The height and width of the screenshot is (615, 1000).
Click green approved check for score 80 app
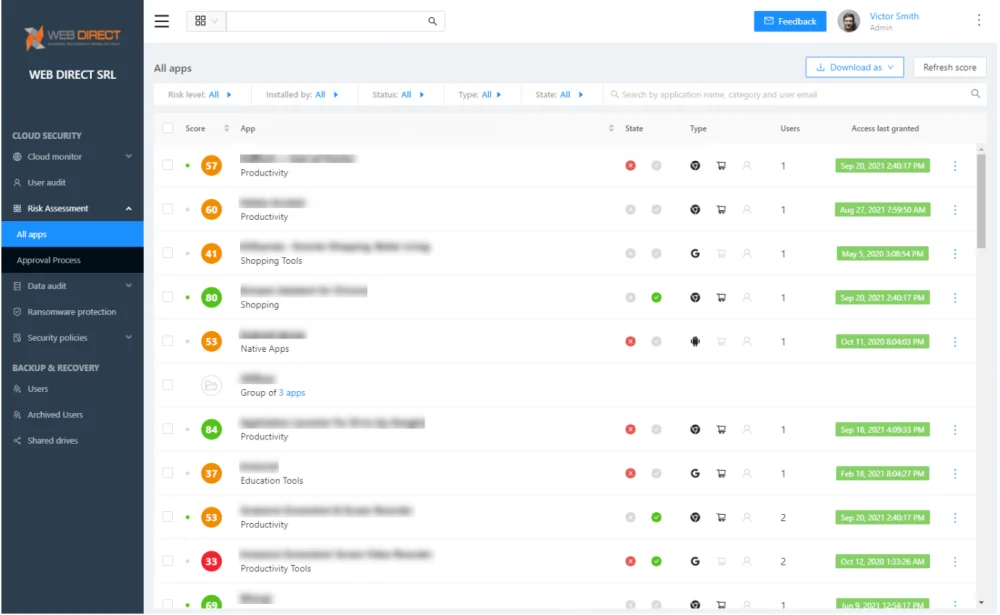pyautogui.click(x=656, y=297)
